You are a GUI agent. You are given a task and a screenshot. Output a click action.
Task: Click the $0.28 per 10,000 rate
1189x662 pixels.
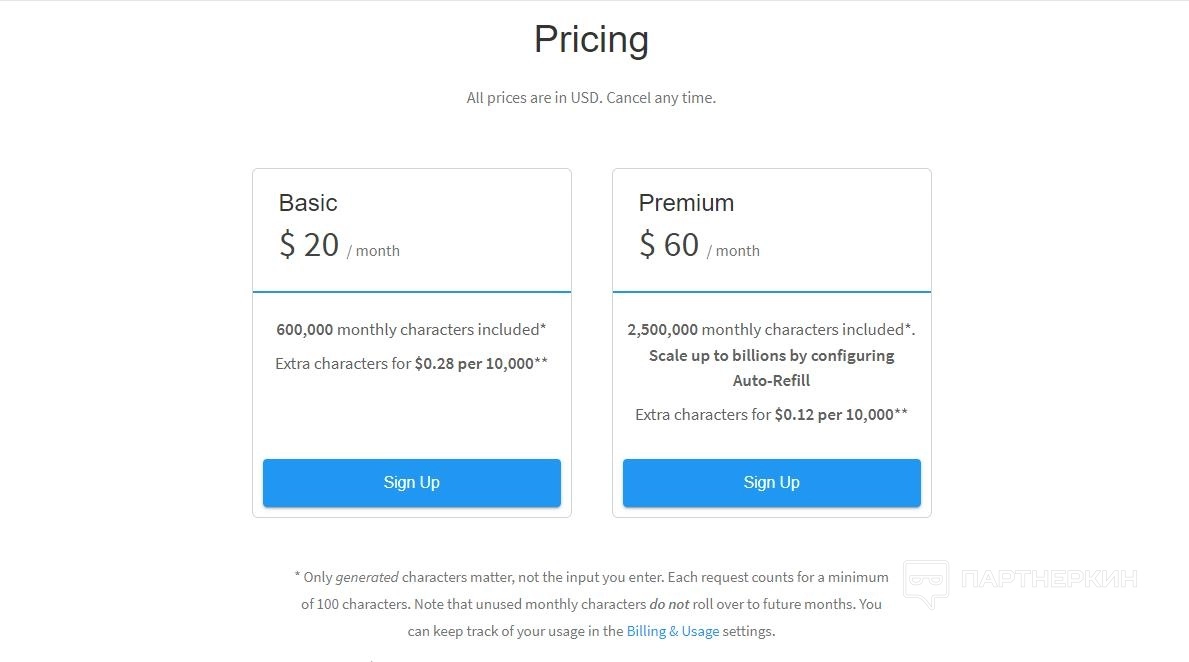click(x=475, y=364)
